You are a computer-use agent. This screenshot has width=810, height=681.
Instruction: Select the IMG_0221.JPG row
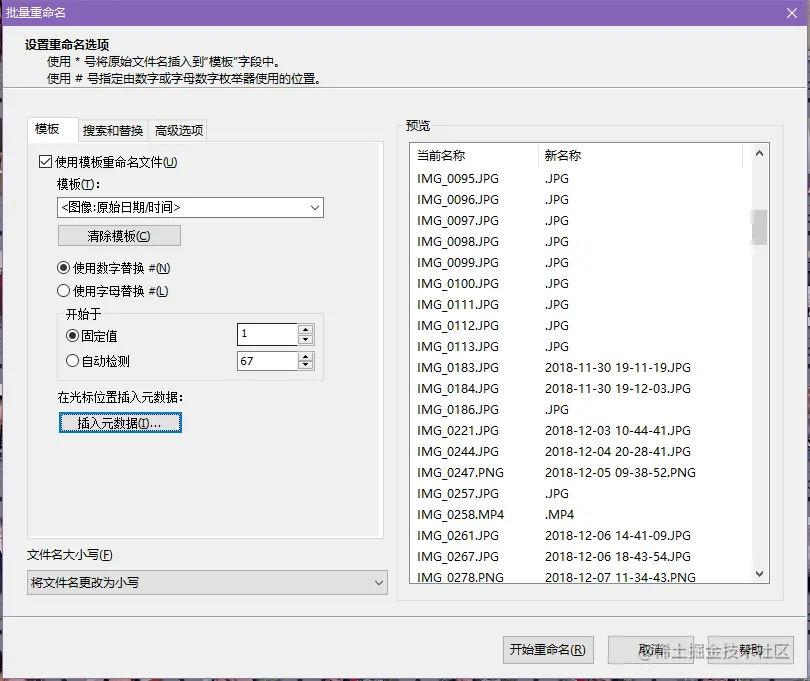click(581, 430)
